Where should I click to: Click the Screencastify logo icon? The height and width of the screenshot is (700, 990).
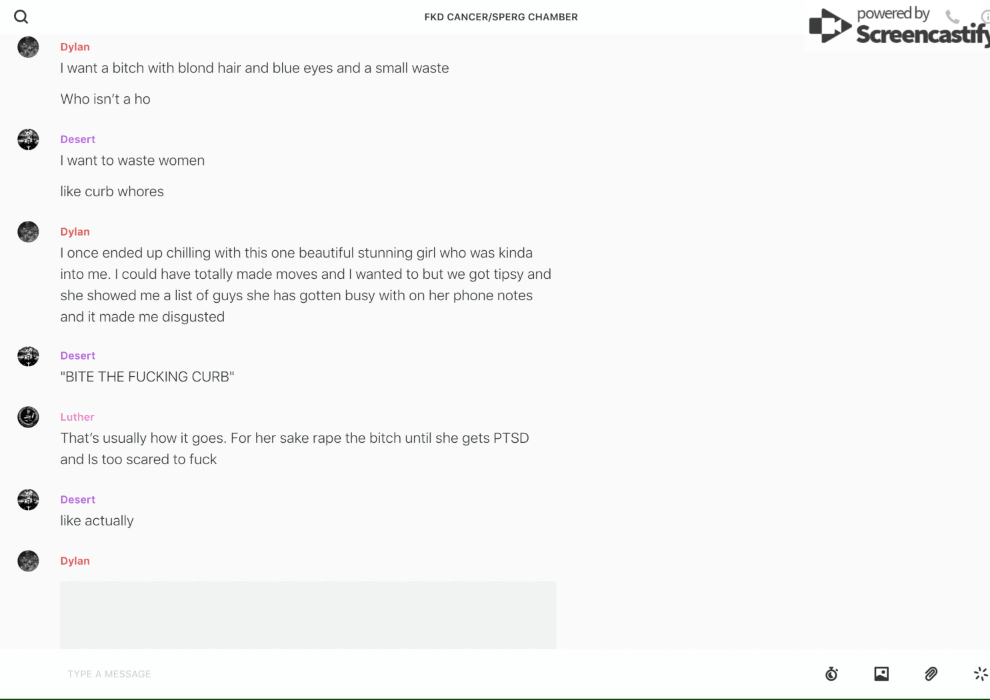pos(829,27)
